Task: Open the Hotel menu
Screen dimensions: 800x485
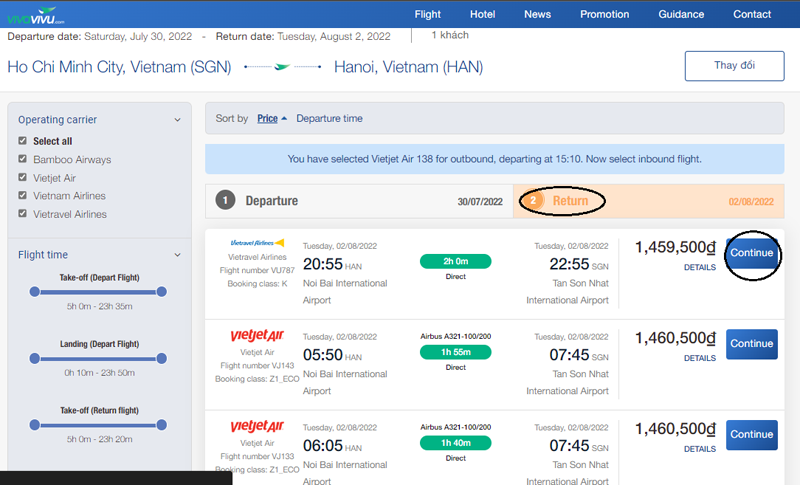Action: pyautogui.click(x=483, y=14)
